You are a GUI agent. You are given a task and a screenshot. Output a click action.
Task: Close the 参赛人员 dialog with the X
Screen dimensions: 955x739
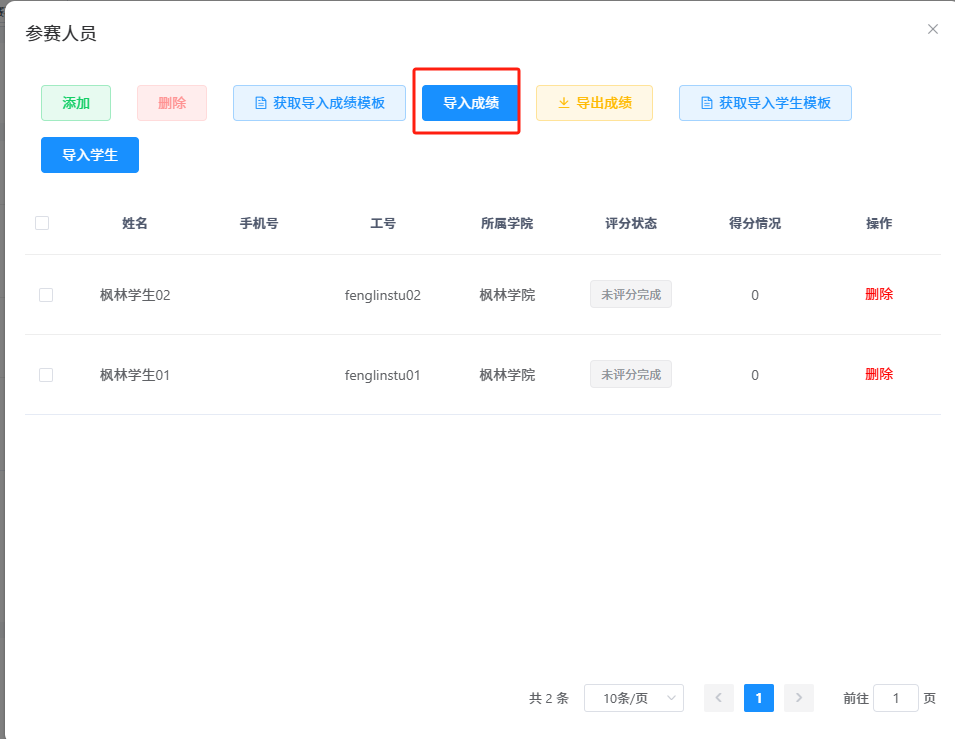click(932, 29)
